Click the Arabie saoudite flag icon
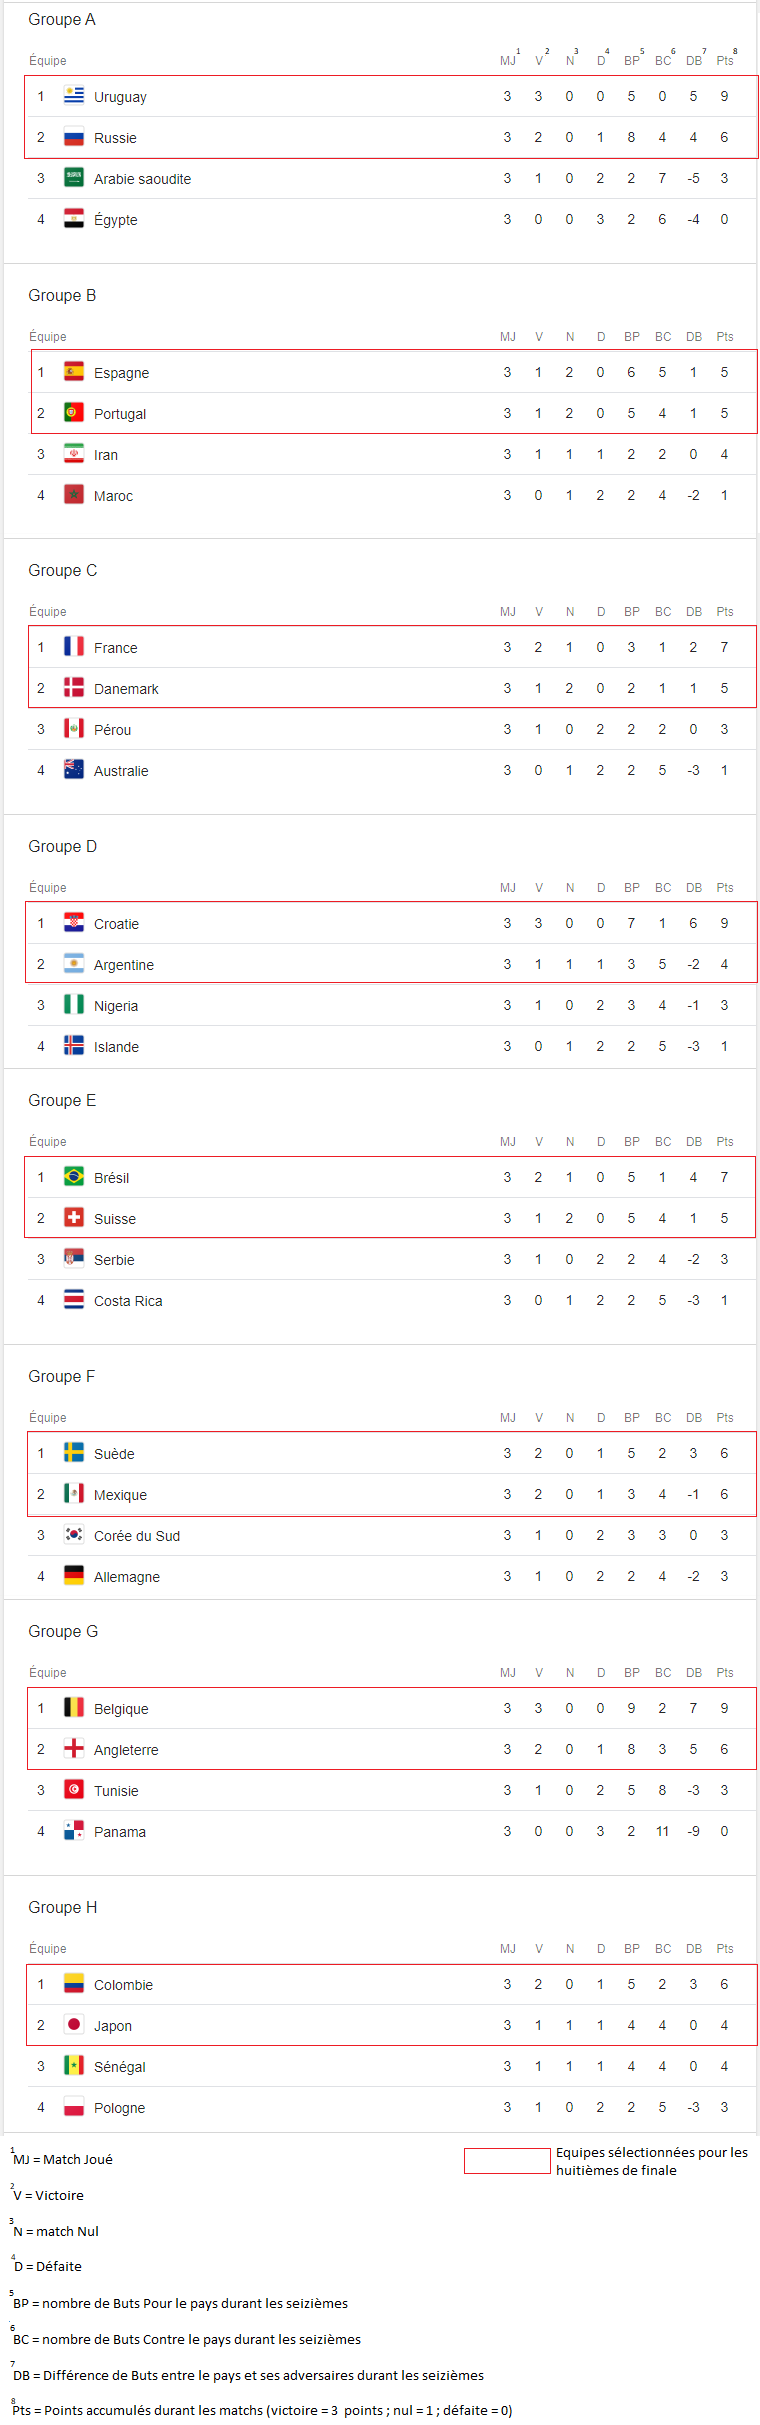The image size is (760, 2425). pos(74,178)
